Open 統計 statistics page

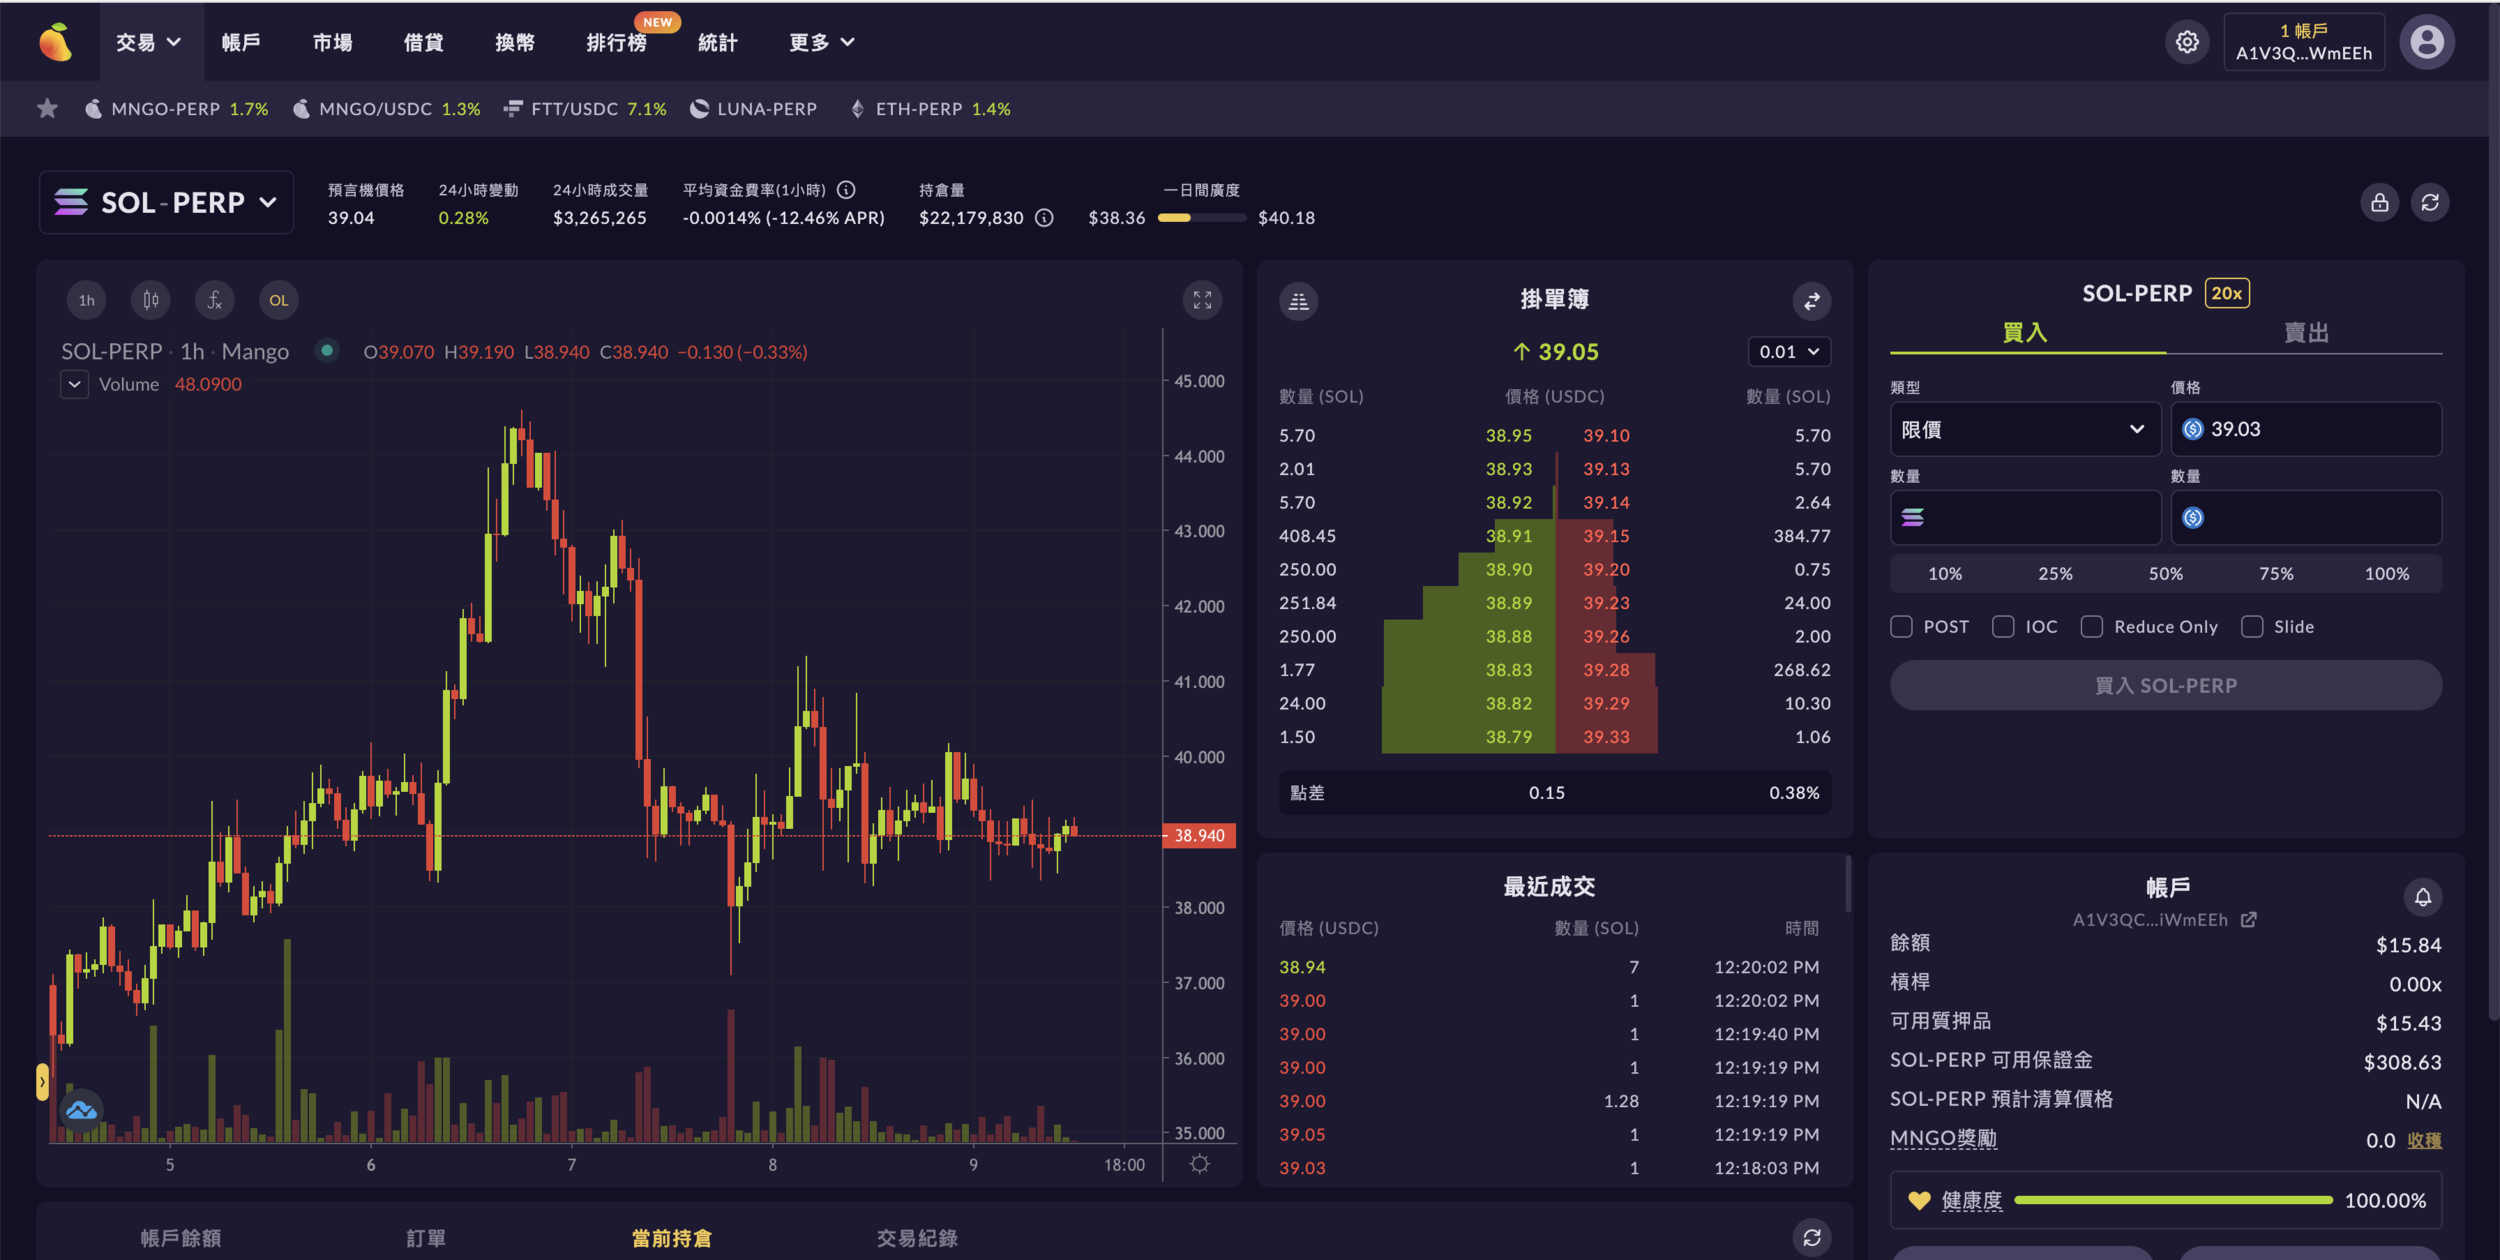(x=717, y=42)
